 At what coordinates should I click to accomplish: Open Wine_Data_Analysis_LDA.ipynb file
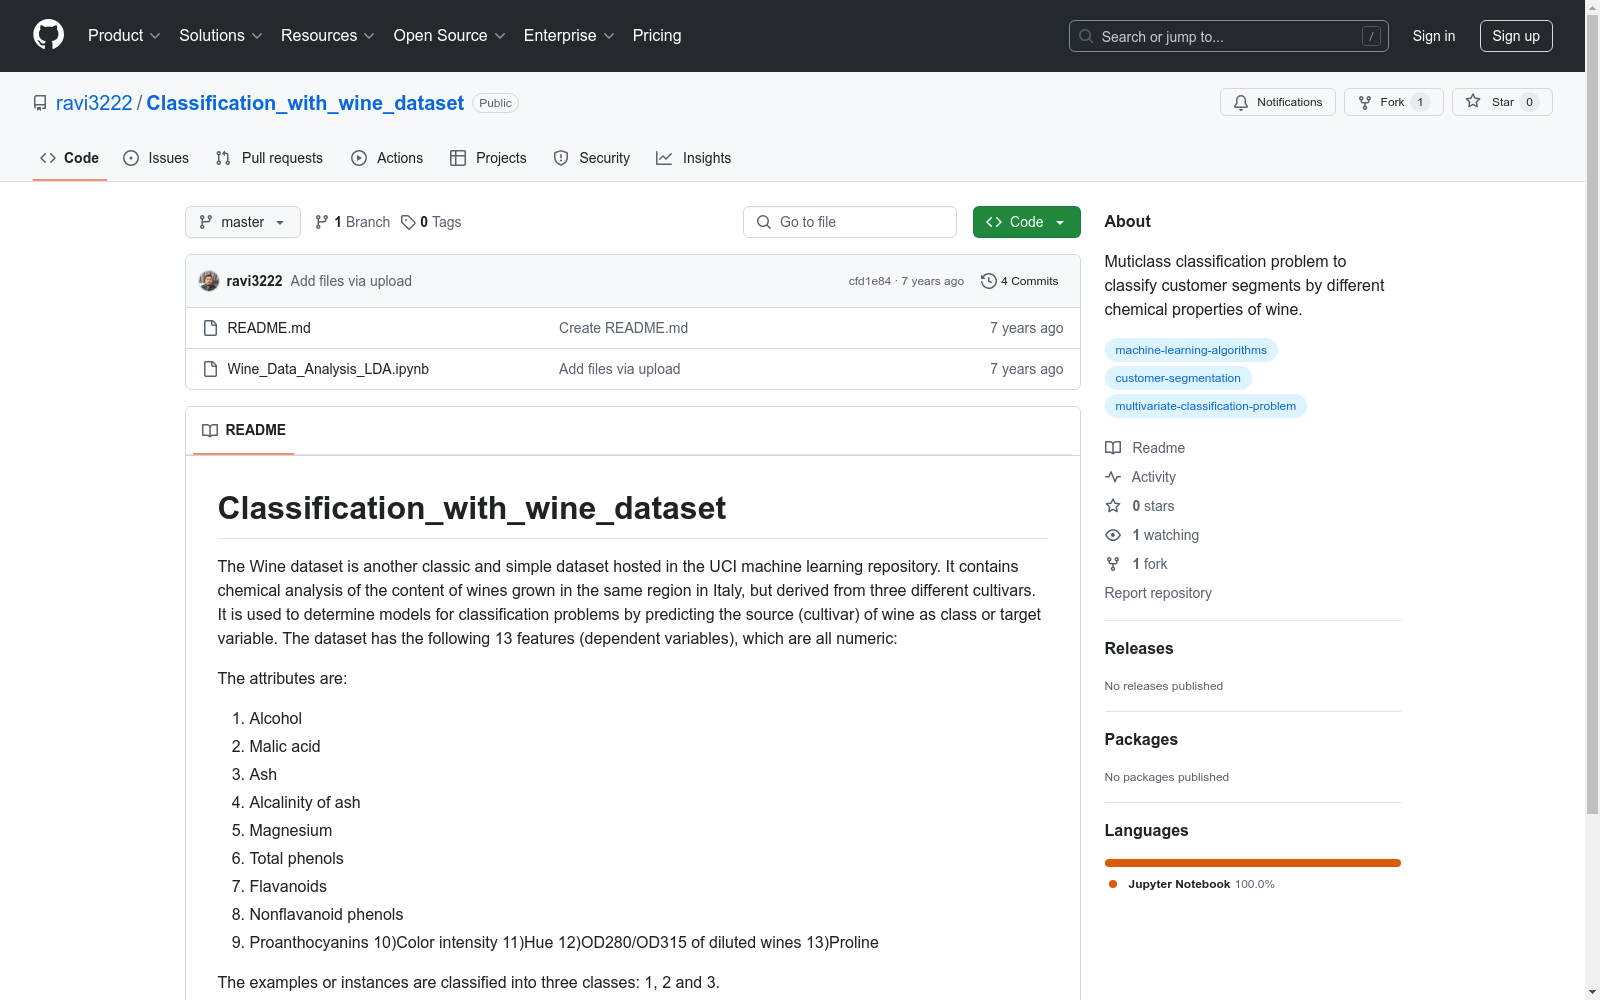pos(328,369)
